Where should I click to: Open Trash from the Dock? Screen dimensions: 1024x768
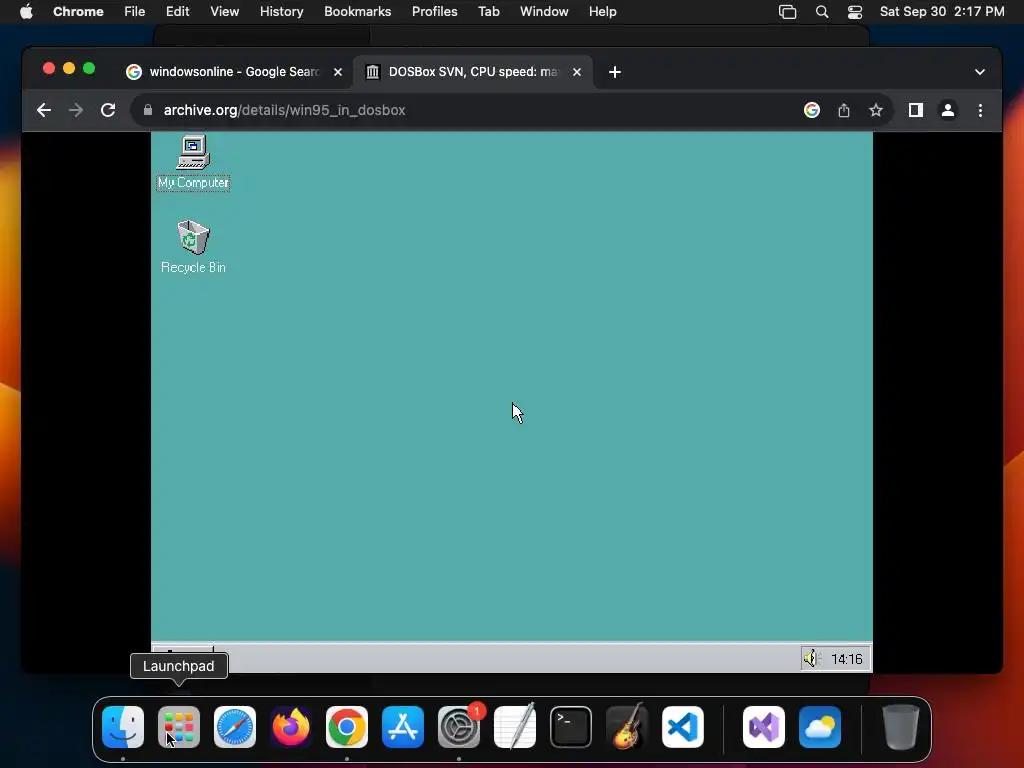[x=901, y=727]
